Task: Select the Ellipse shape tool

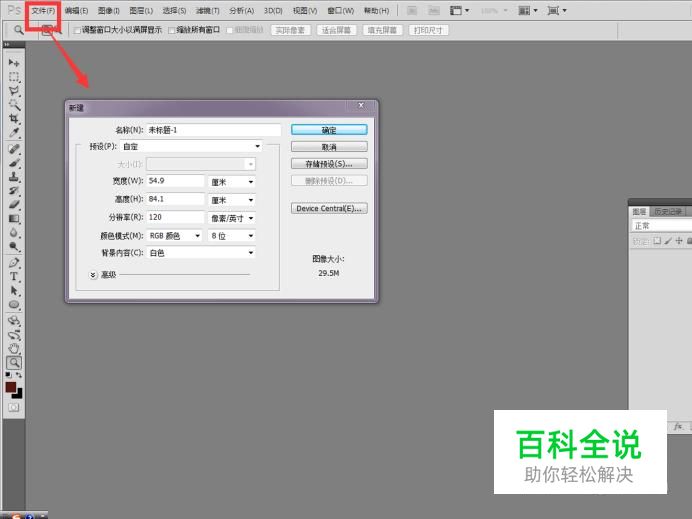Action: tap(14, 305)
